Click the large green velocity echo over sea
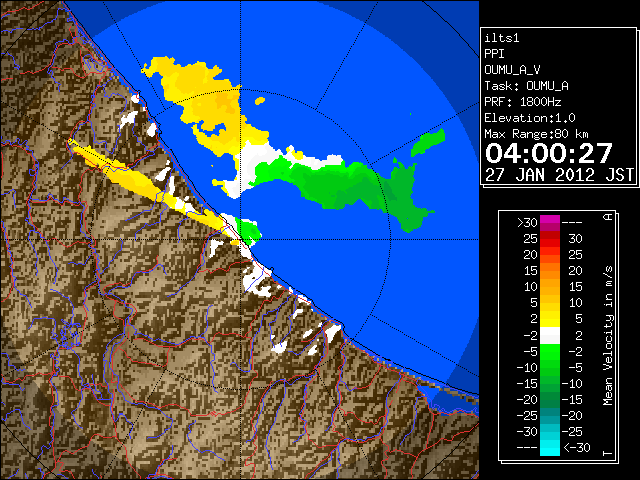Viewport: 640px width, 480px height. click(343, 184)
